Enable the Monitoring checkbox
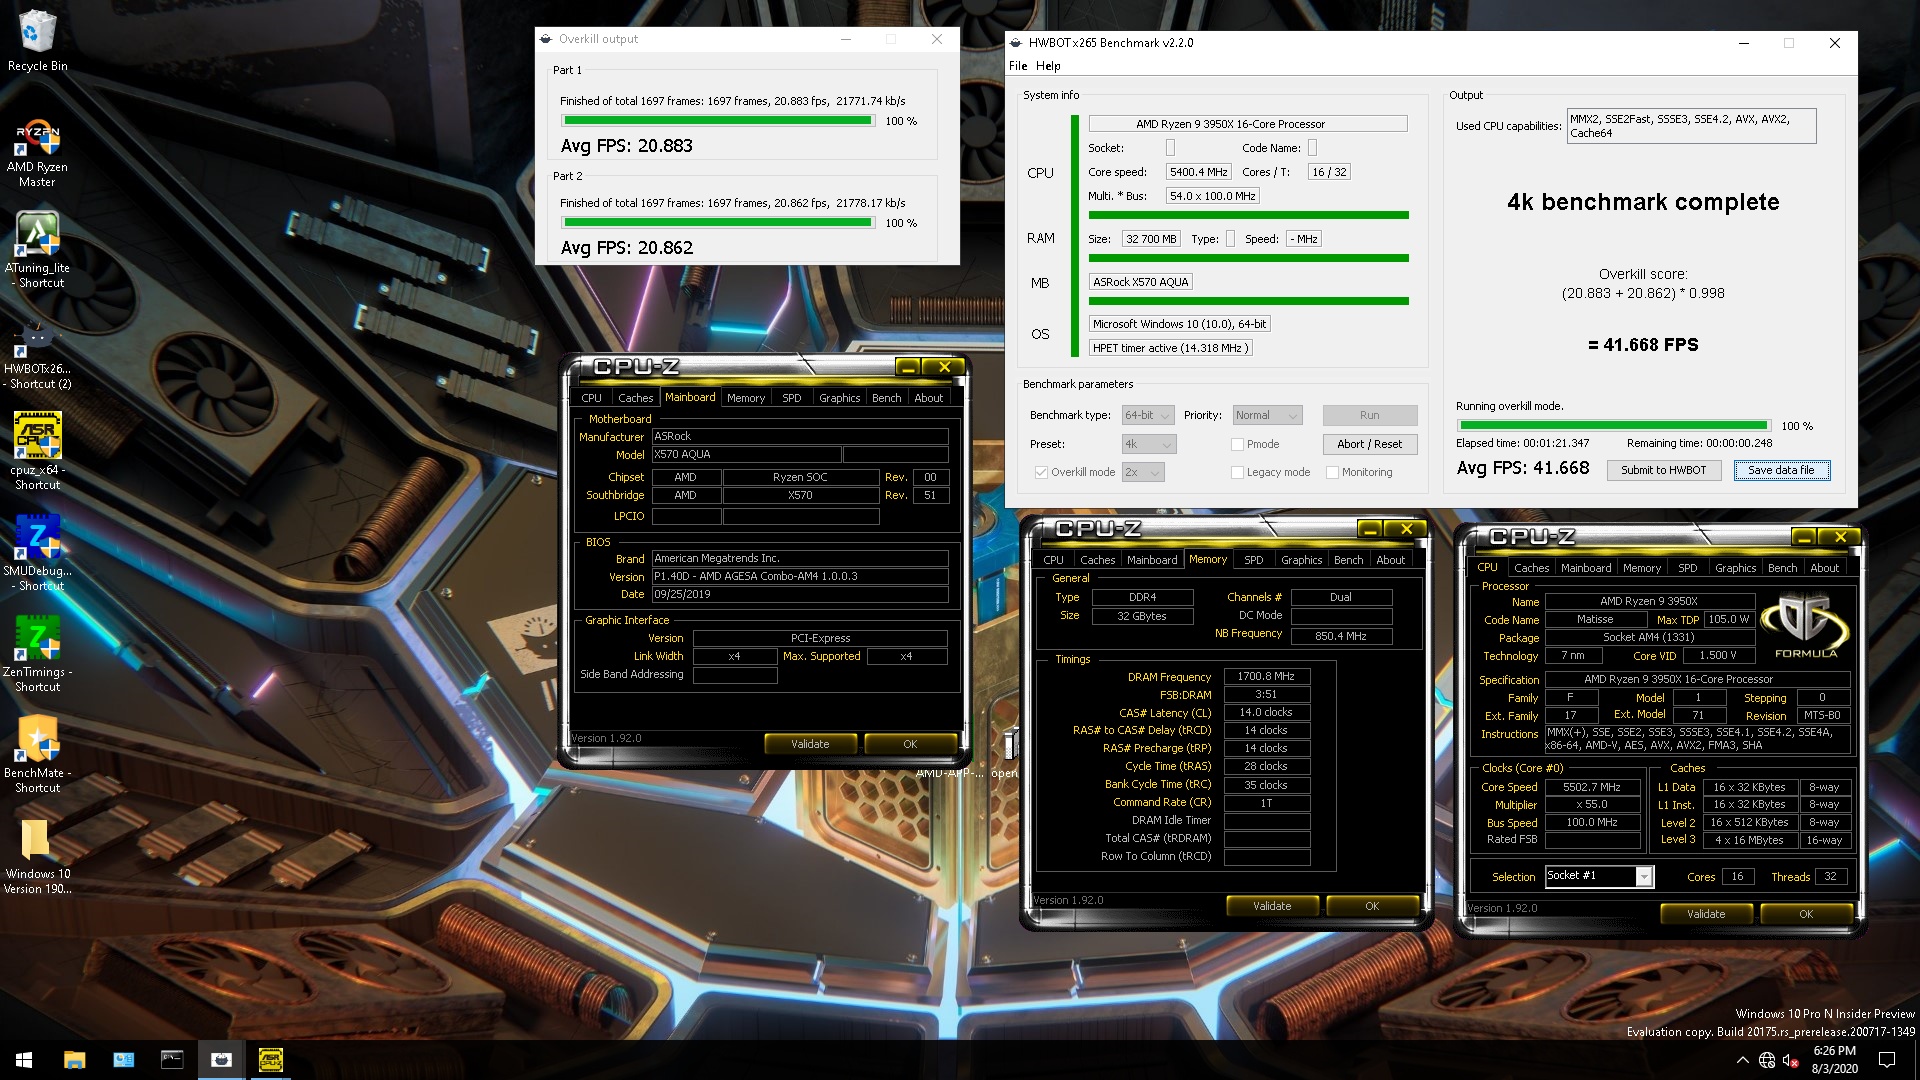Viewport: 1920px width, 1080px height. coord(1332,472)
